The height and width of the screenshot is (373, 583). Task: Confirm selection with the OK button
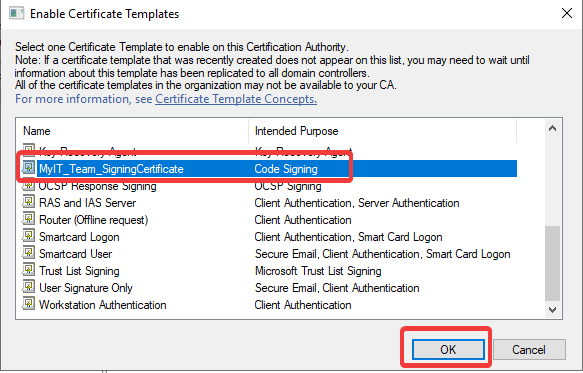point(448,350)
